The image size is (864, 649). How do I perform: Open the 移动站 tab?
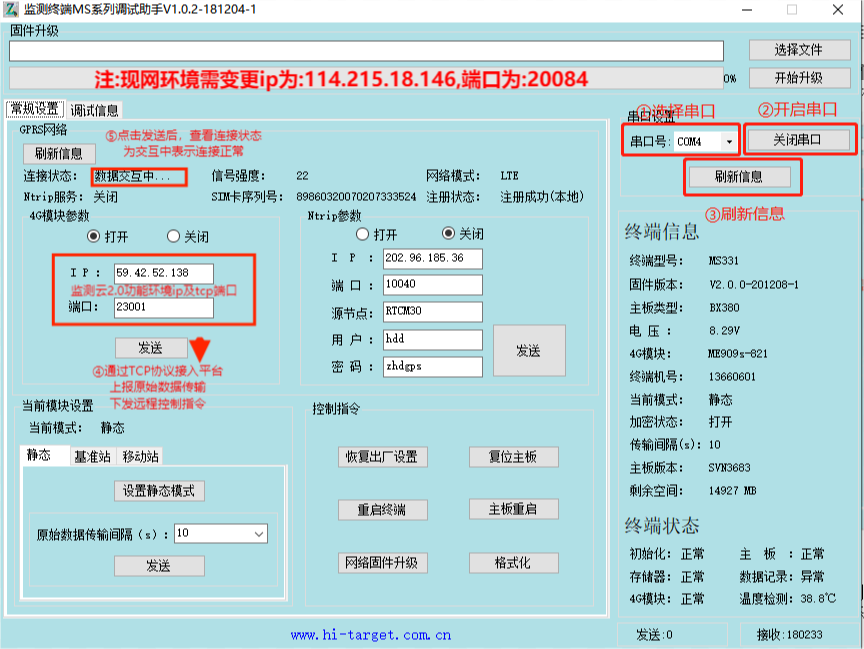[140, 457]
